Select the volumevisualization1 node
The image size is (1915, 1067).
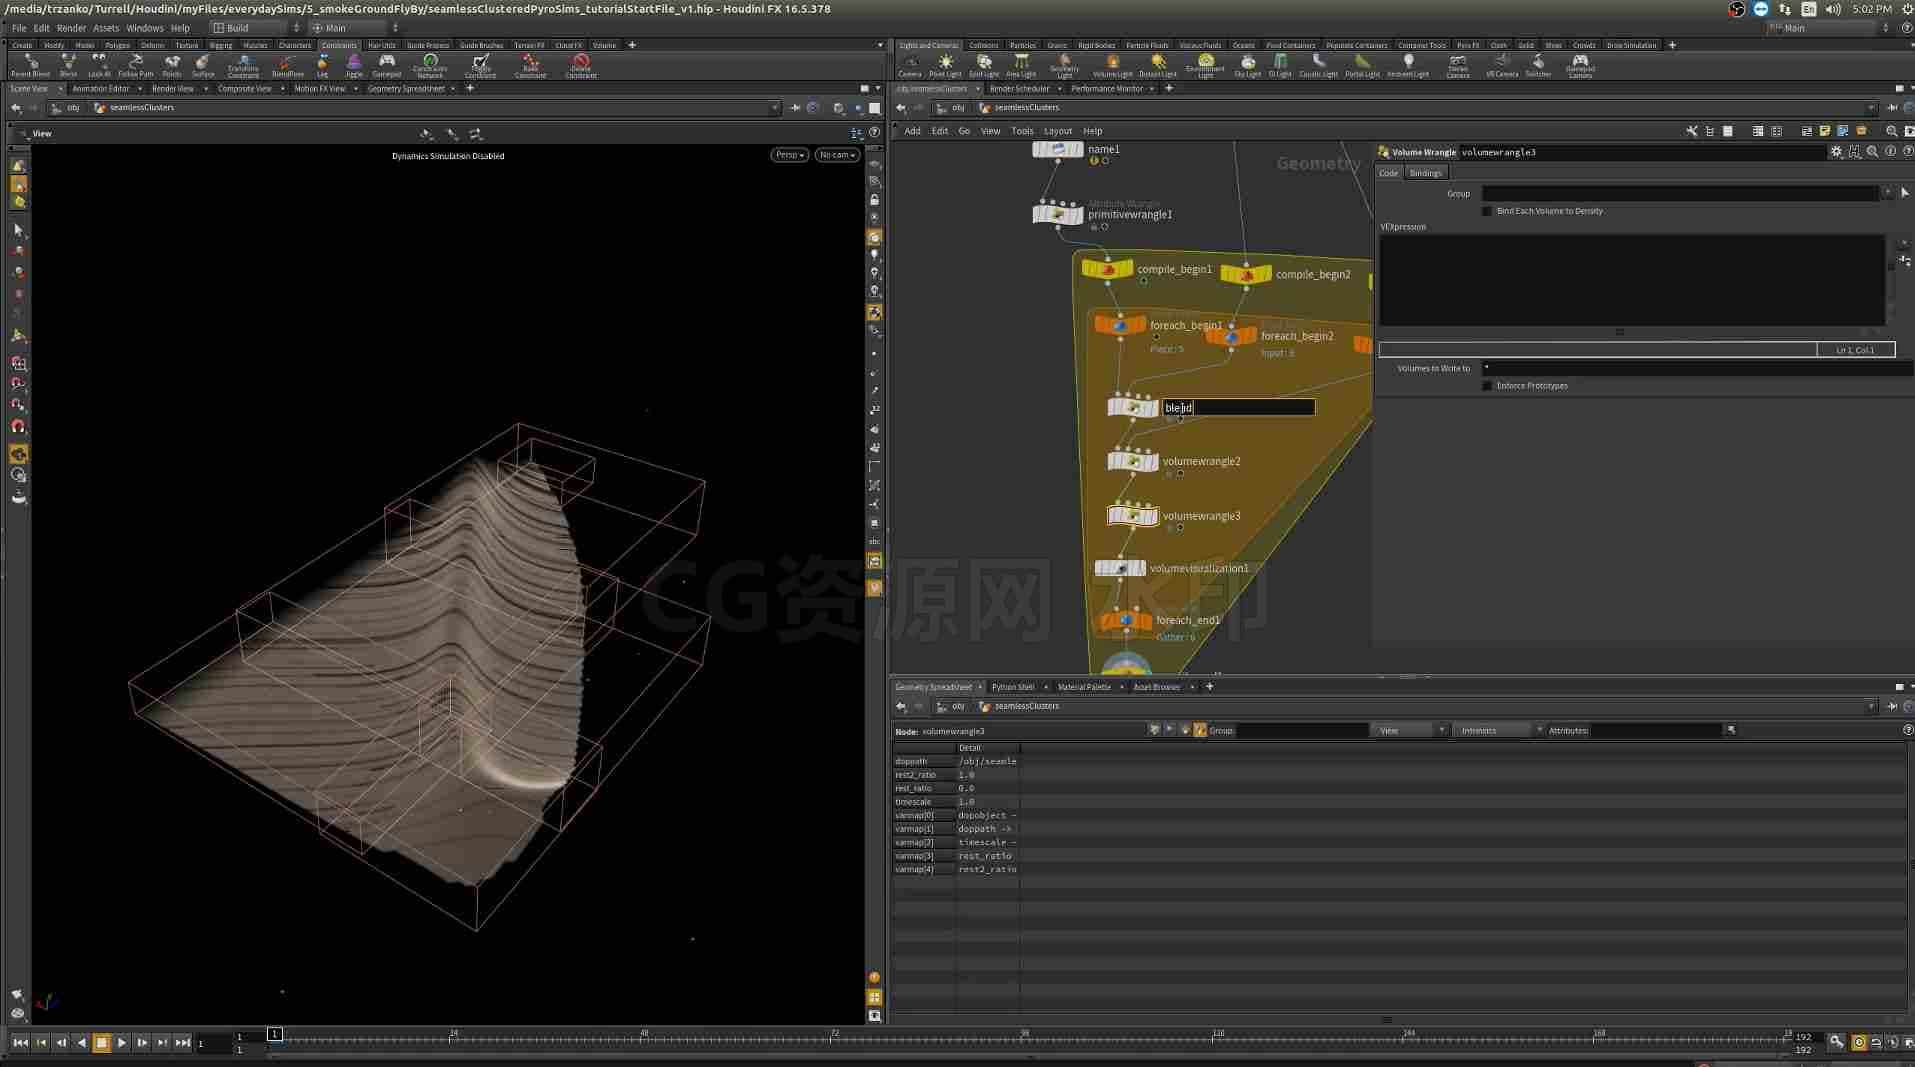[1120, 568]
